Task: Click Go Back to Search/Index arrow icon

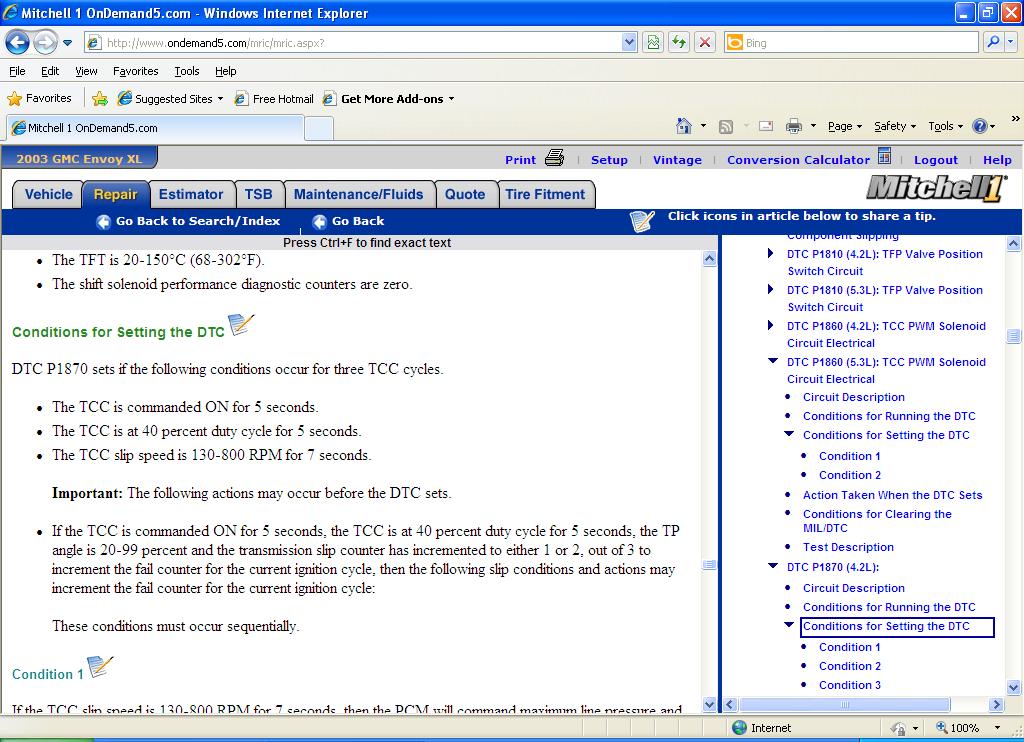Action: 103,222
